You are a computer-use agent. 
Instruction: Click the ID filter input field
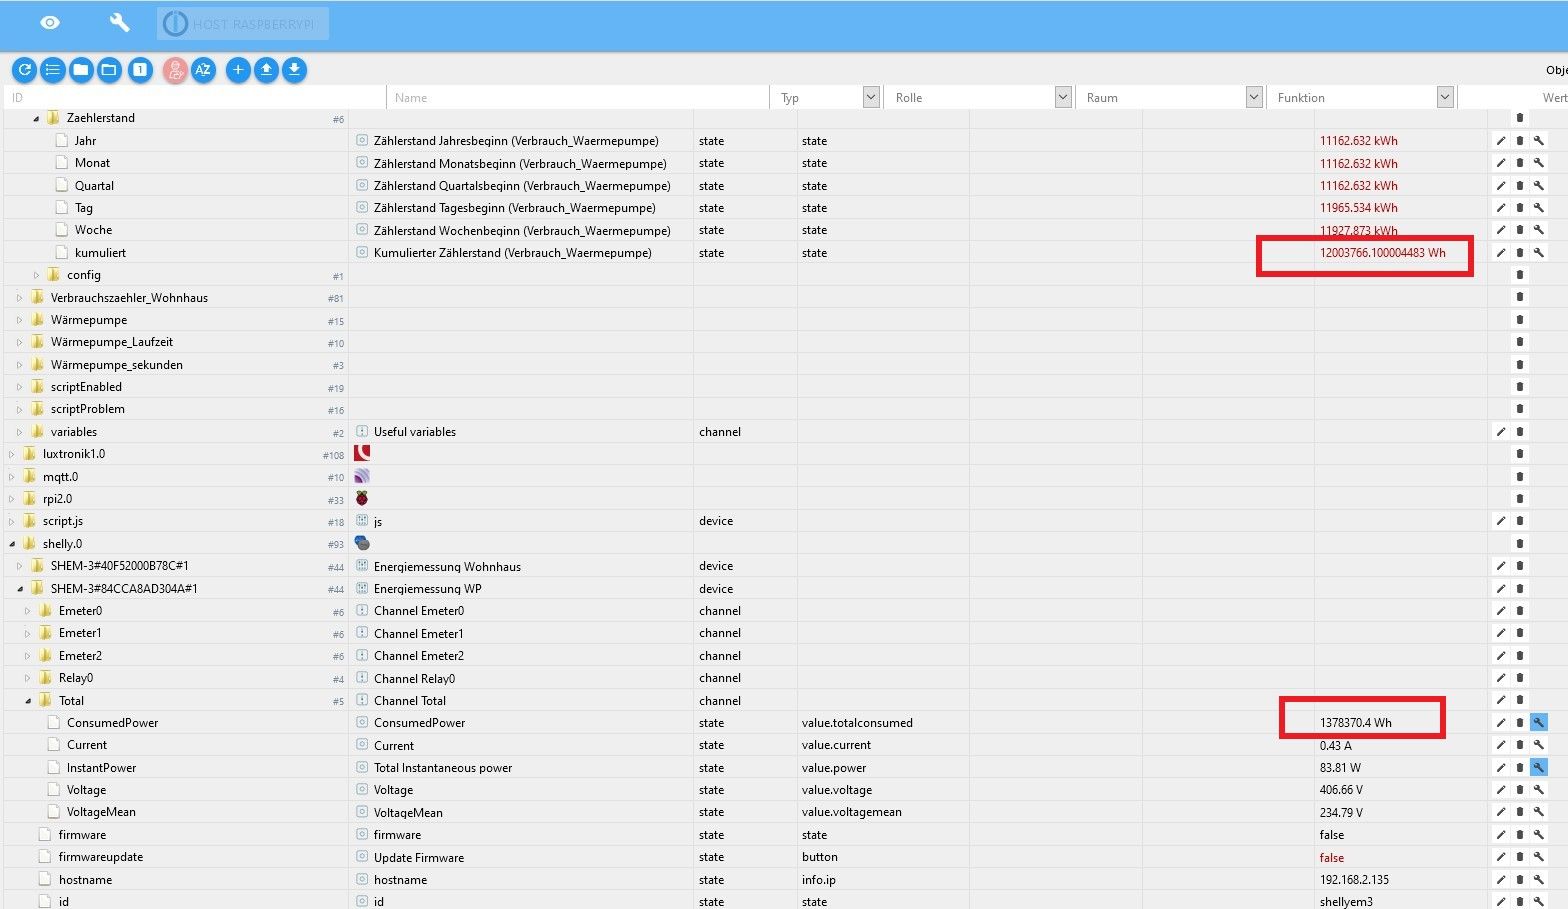point(195,97)
